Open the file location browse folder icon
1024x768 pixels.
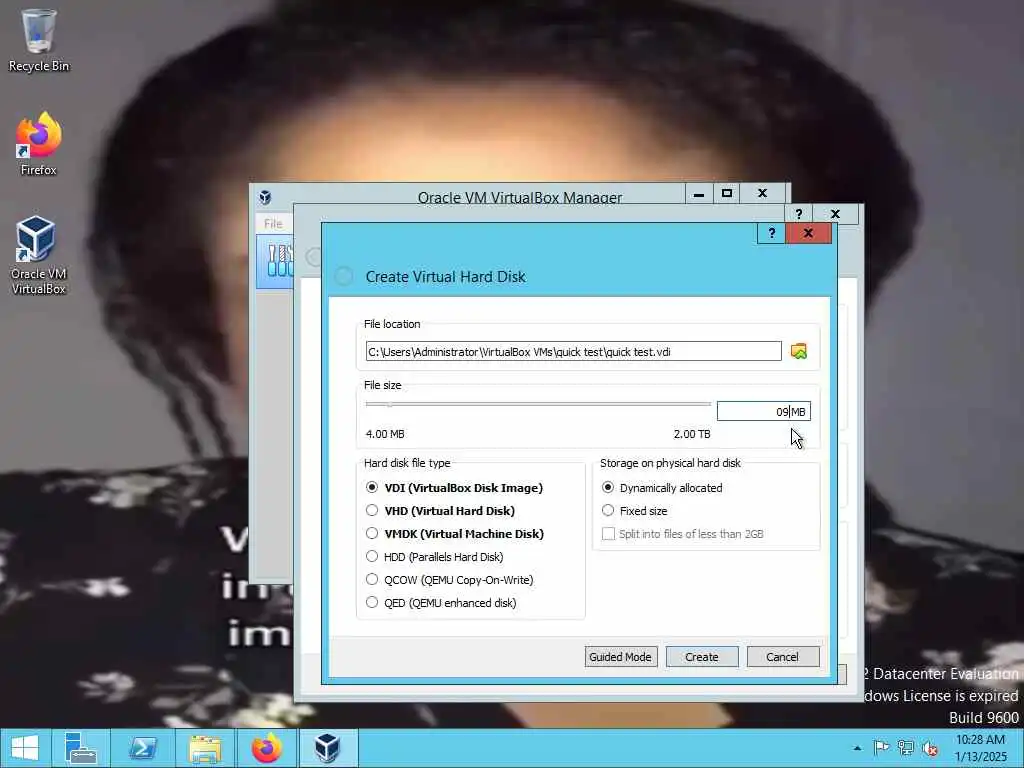click(x=798, y=351)
